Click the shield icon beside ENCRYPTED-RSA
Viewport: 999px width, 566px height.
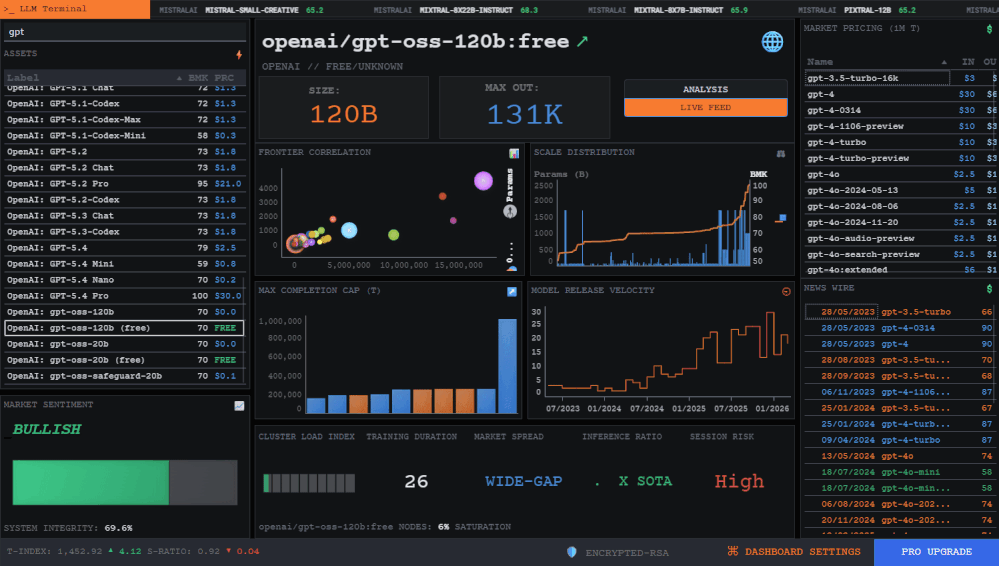(x=571, y=552)
